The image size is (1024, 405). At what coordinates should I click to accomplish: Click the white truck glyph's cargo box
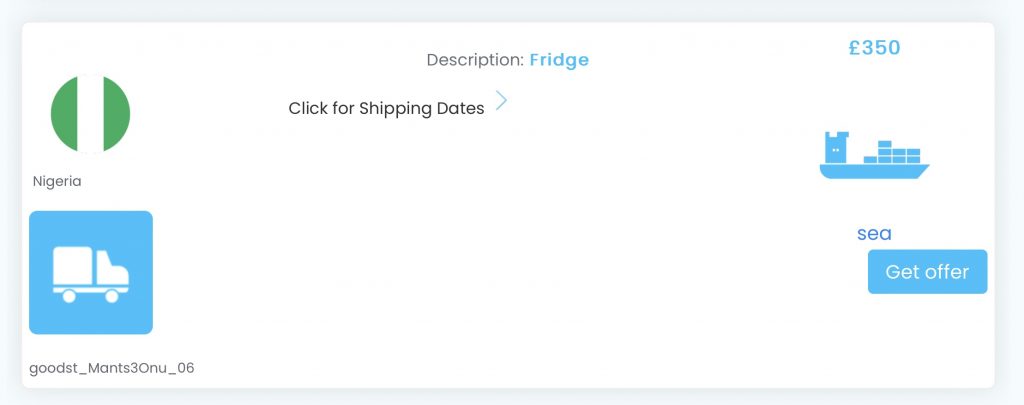click(72, 266)
